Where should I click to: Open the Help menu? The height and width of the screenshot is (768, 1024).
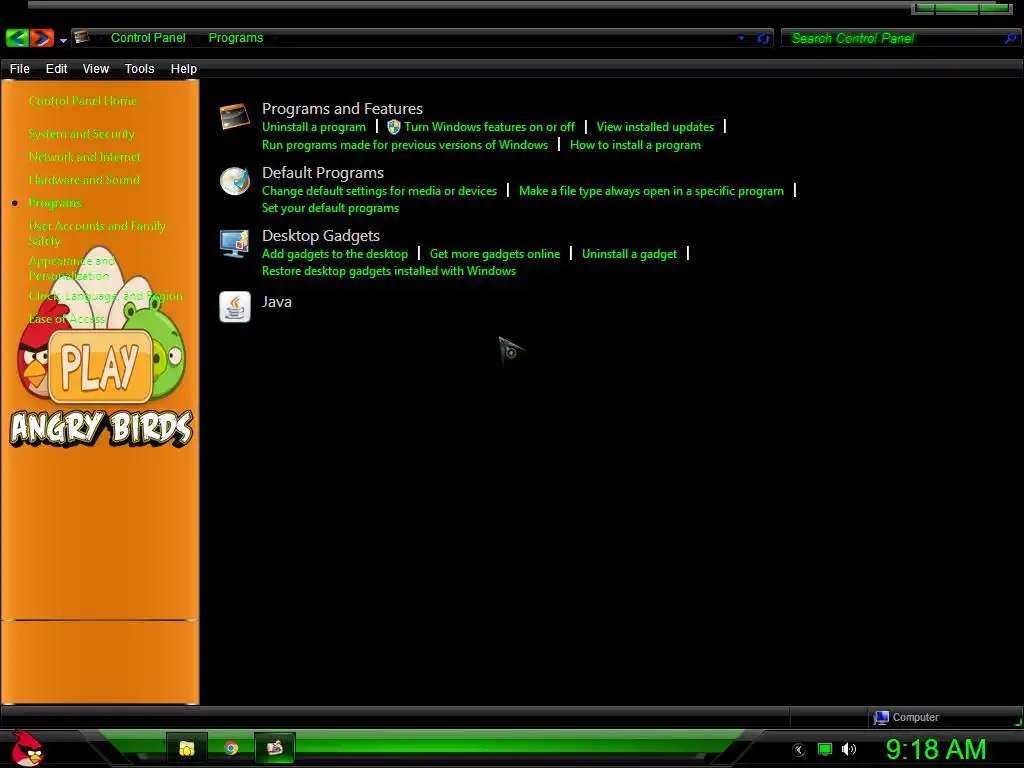(184, 69)
